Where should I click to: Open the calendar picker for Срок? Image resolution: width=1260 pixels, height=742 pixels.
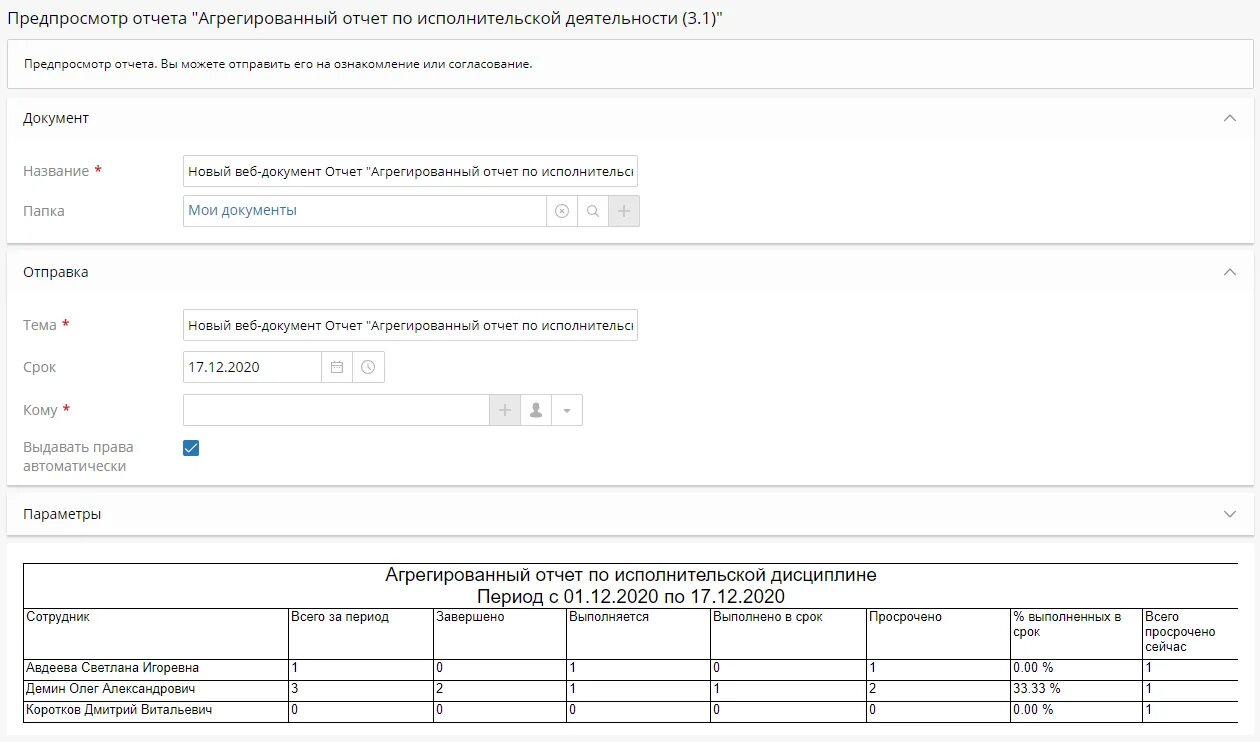click(x=337, y=367)
